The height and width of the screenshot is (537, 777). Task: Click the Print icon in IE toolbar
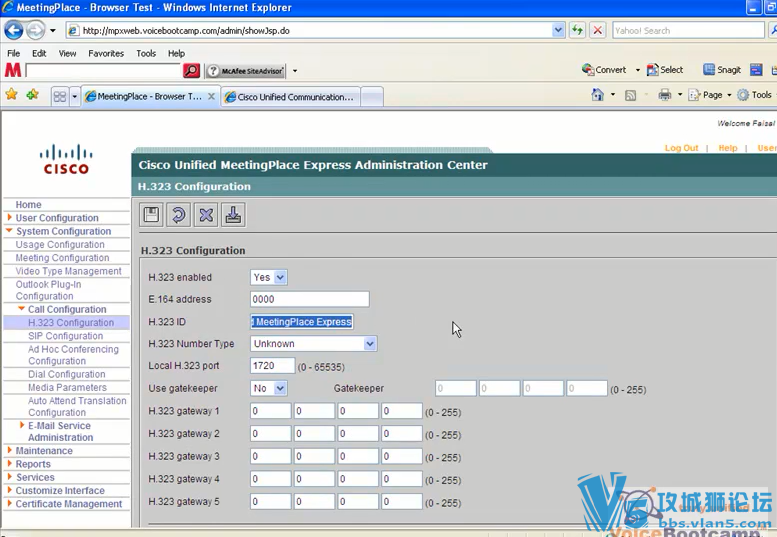tap(664, 95)
